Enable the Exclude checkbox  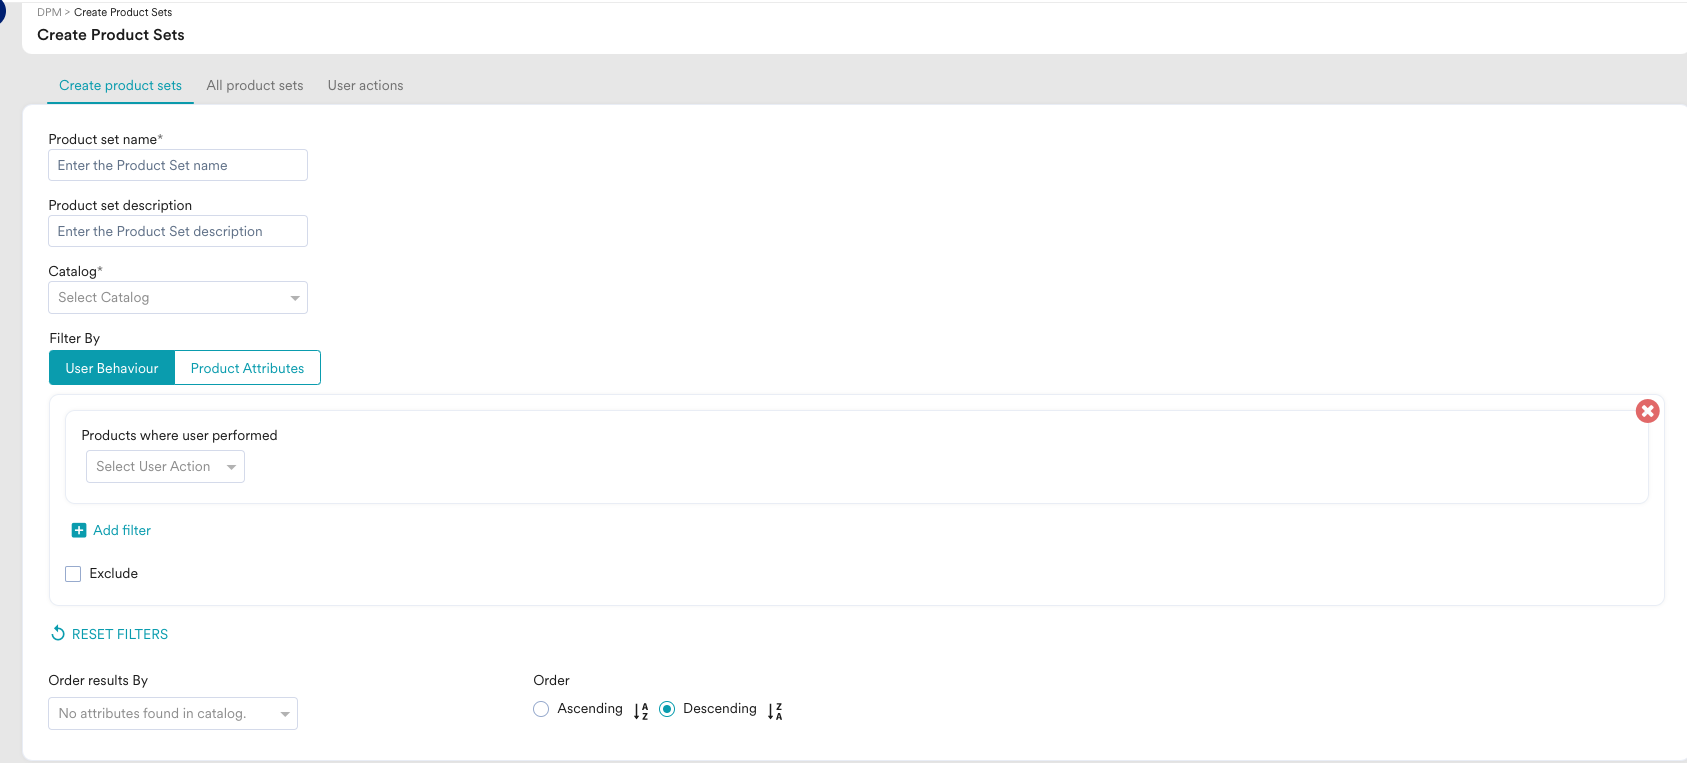coord(73,574)
